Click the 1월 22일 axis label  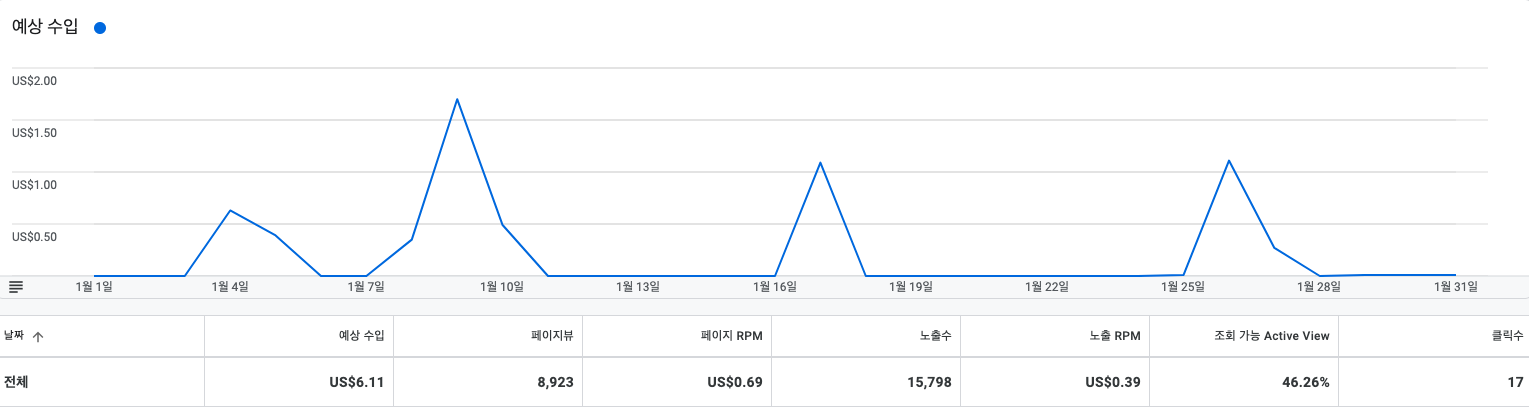pos(1047,287)
